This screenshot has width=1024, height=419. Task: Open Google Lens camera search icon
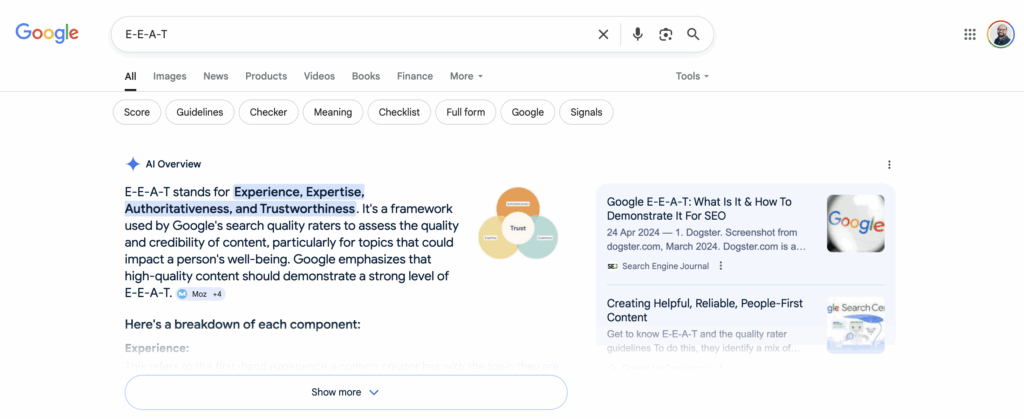point(665,35)
